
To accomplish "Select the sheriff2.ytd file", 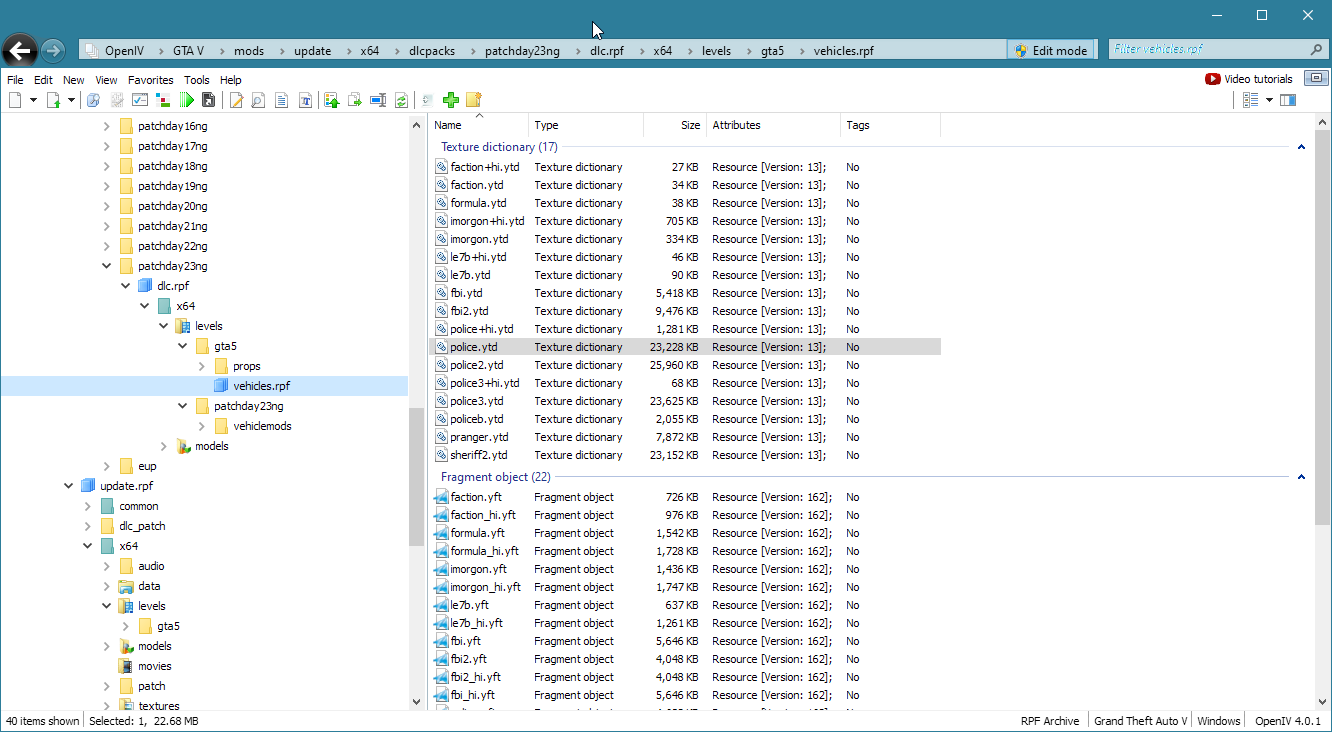I will point(478,455).
